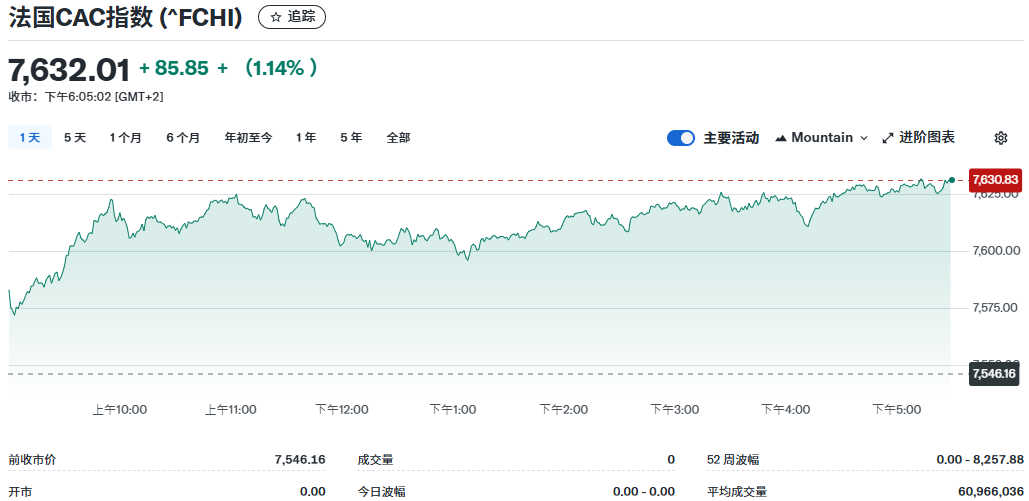Click the 下午12:00 time axis label

(x=342, y=410)
